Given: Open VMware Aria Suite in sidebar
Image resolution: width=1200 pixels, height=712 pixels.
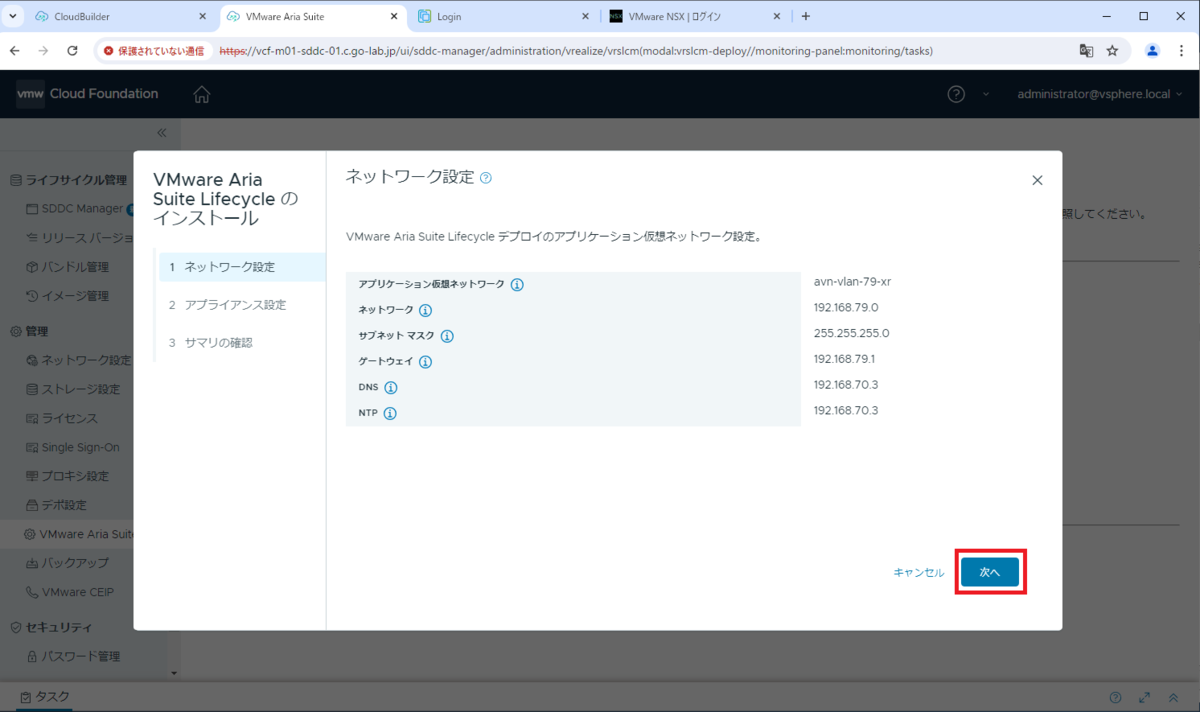Looking at the screenshot, I should coord(79,534).
